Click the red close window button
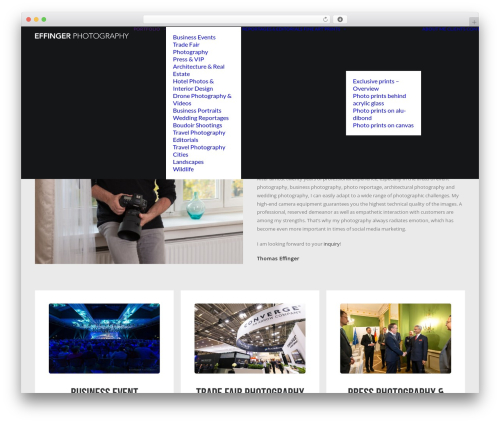500x423 pixels. tap(29, 19)
